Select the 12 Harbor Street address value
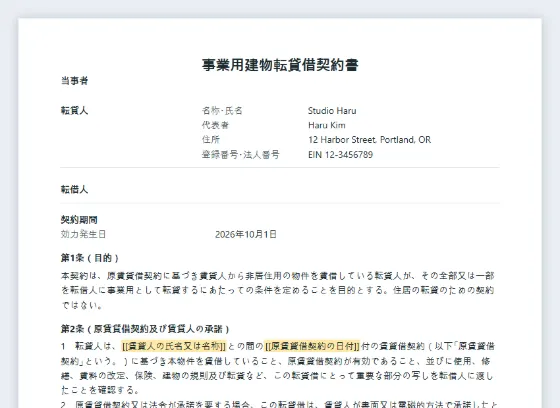This screenshot has height=408, width=560. (369, 139)
